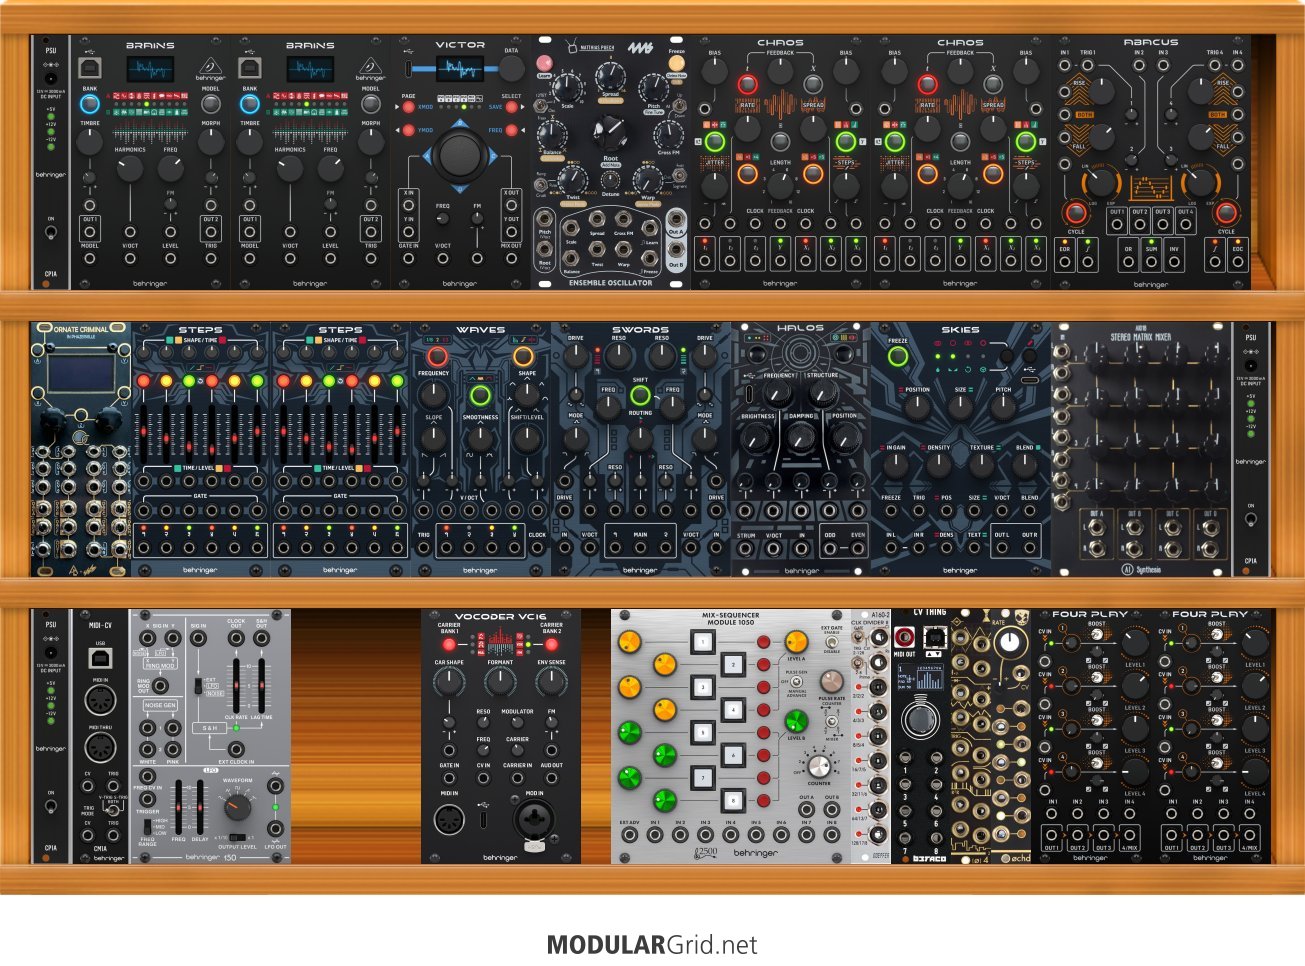1305x966 pixels.
Task: Click the CLK RATE slider on the 150 module
Action: (x=236, y=685)
